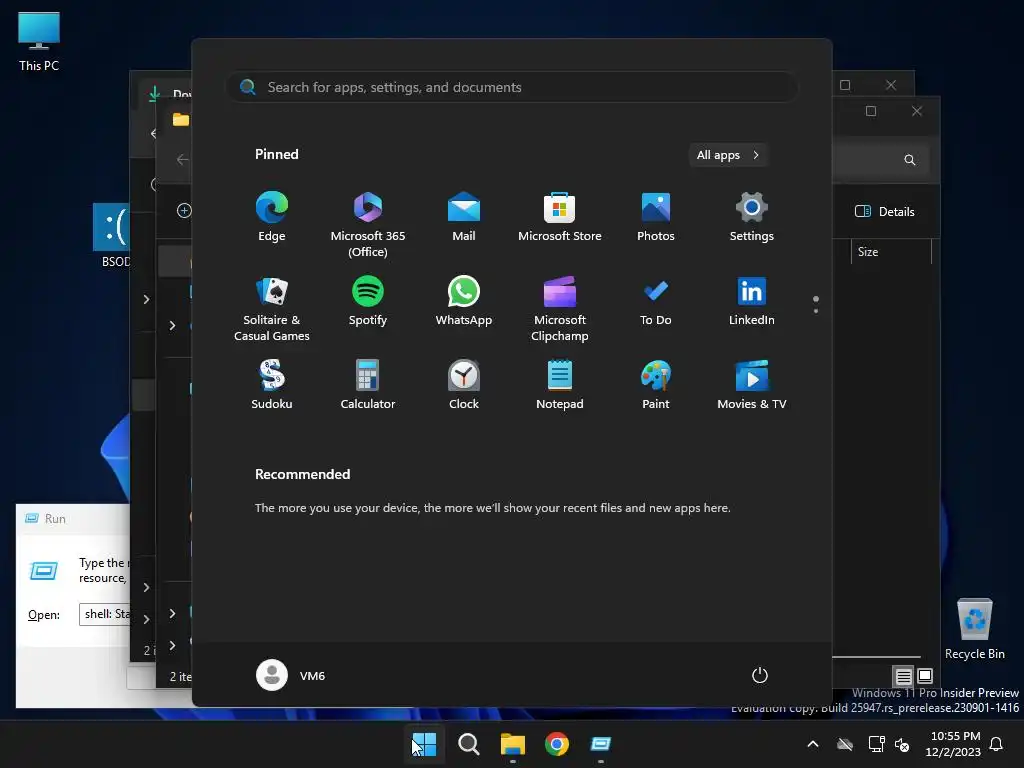This screenshot has width=1024, height=768.
Task: Launch Movies & TV
Action: [752, 385]
